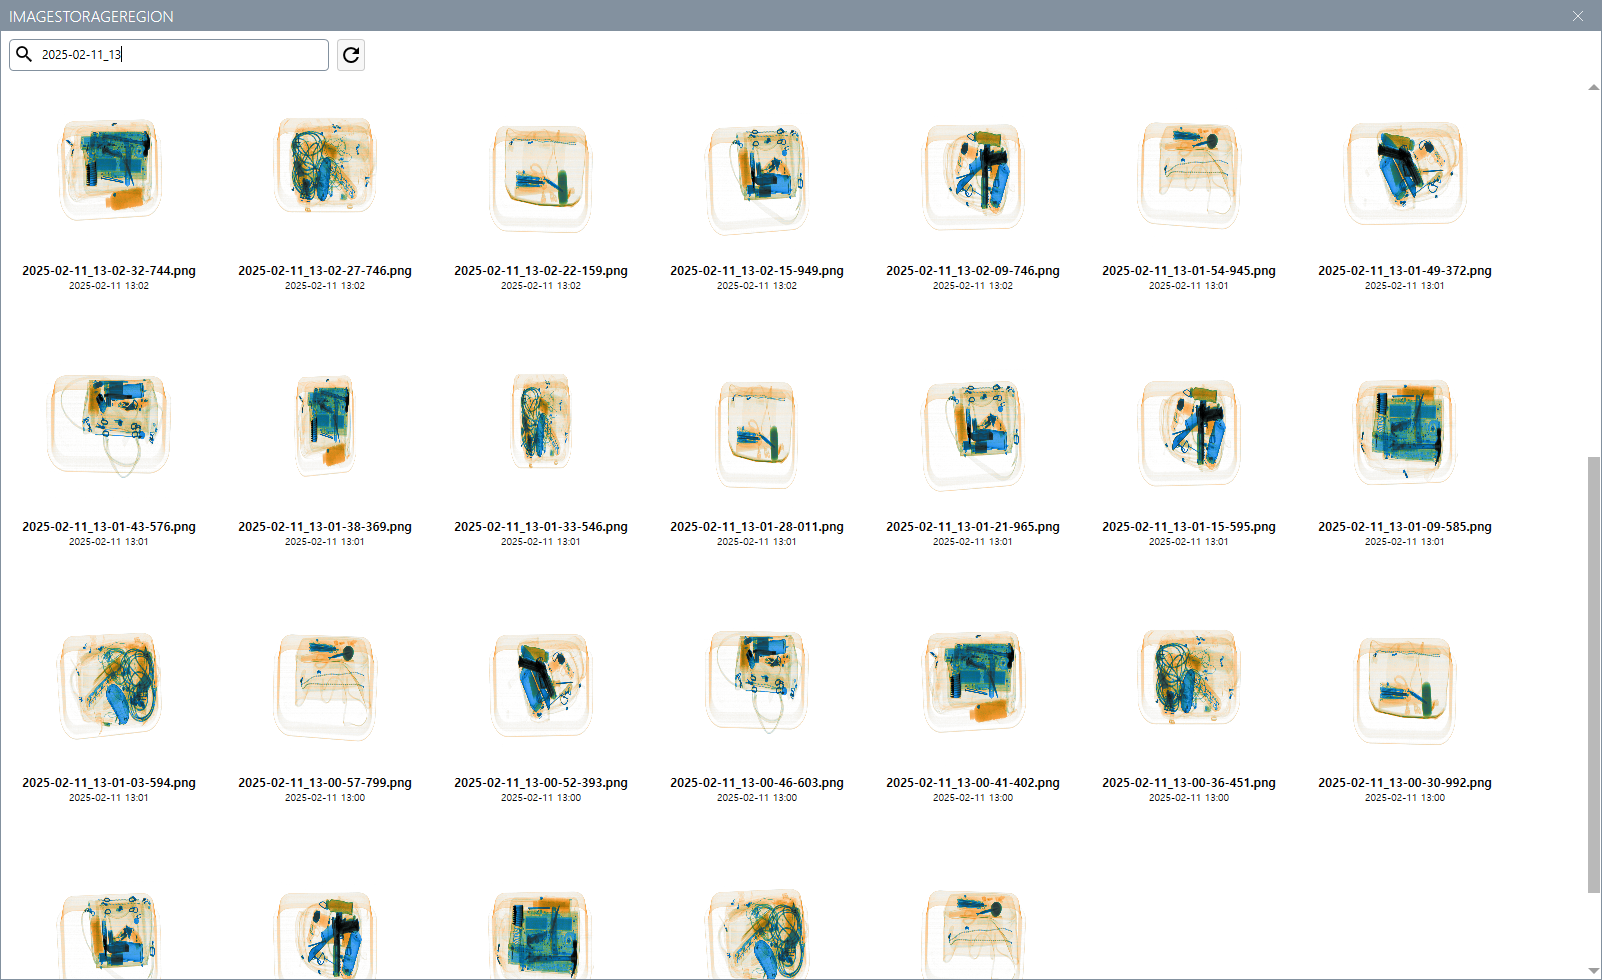Select file name 2025-02-11_13-01-28-011.png

(757, 527)
